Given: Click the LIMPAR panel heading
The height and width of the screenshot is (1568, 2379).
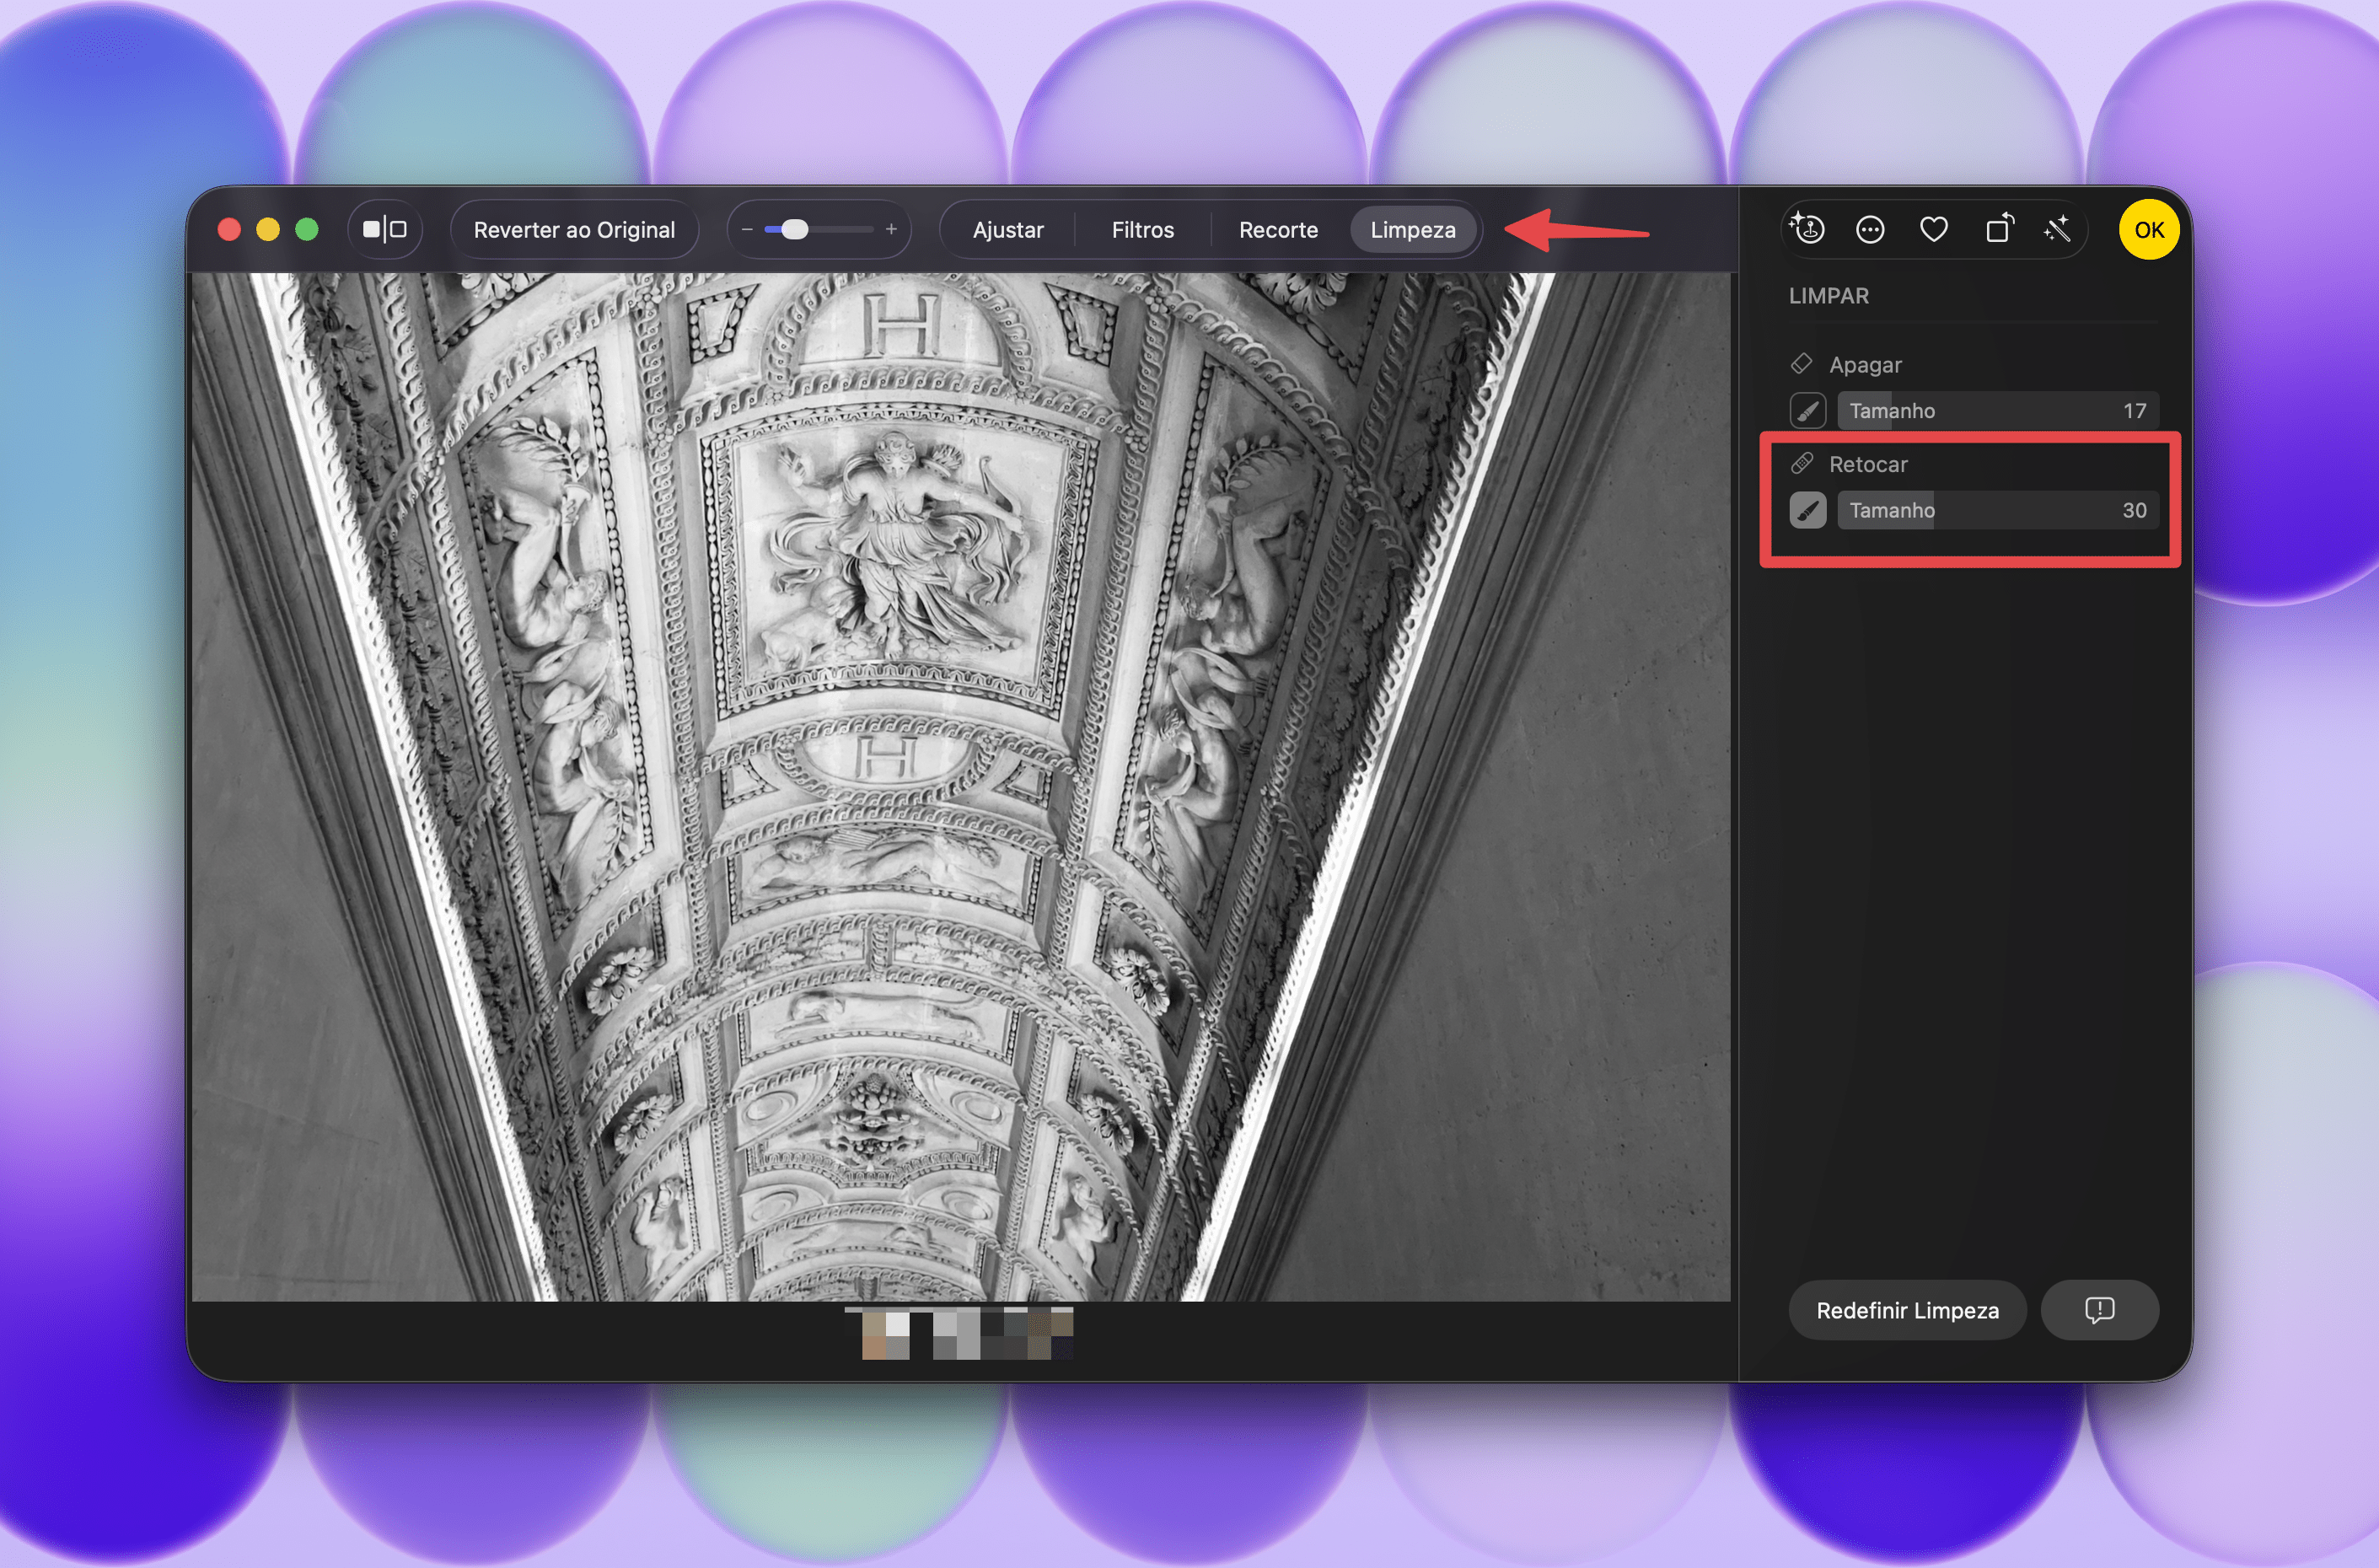Looking at the screenshot, I should coord(1828,296).
